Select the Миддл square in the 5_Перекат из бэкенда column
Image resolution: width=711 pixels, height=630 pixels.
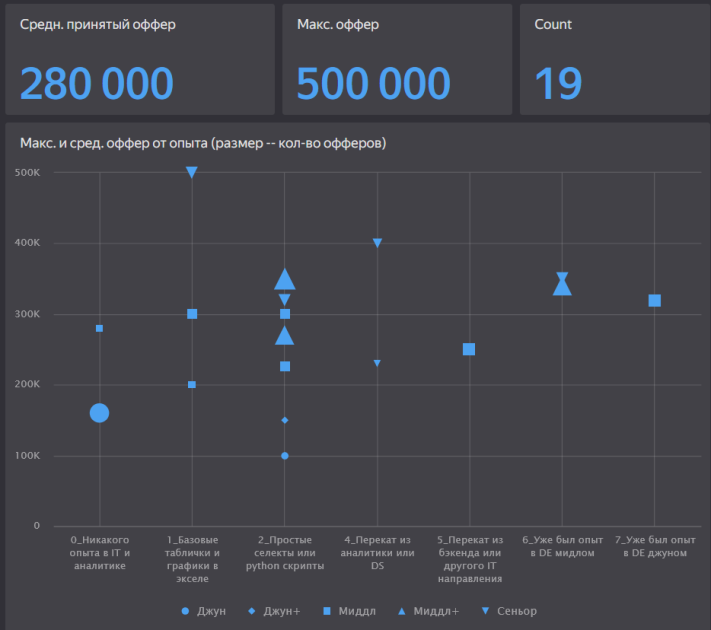click(469, 349)
